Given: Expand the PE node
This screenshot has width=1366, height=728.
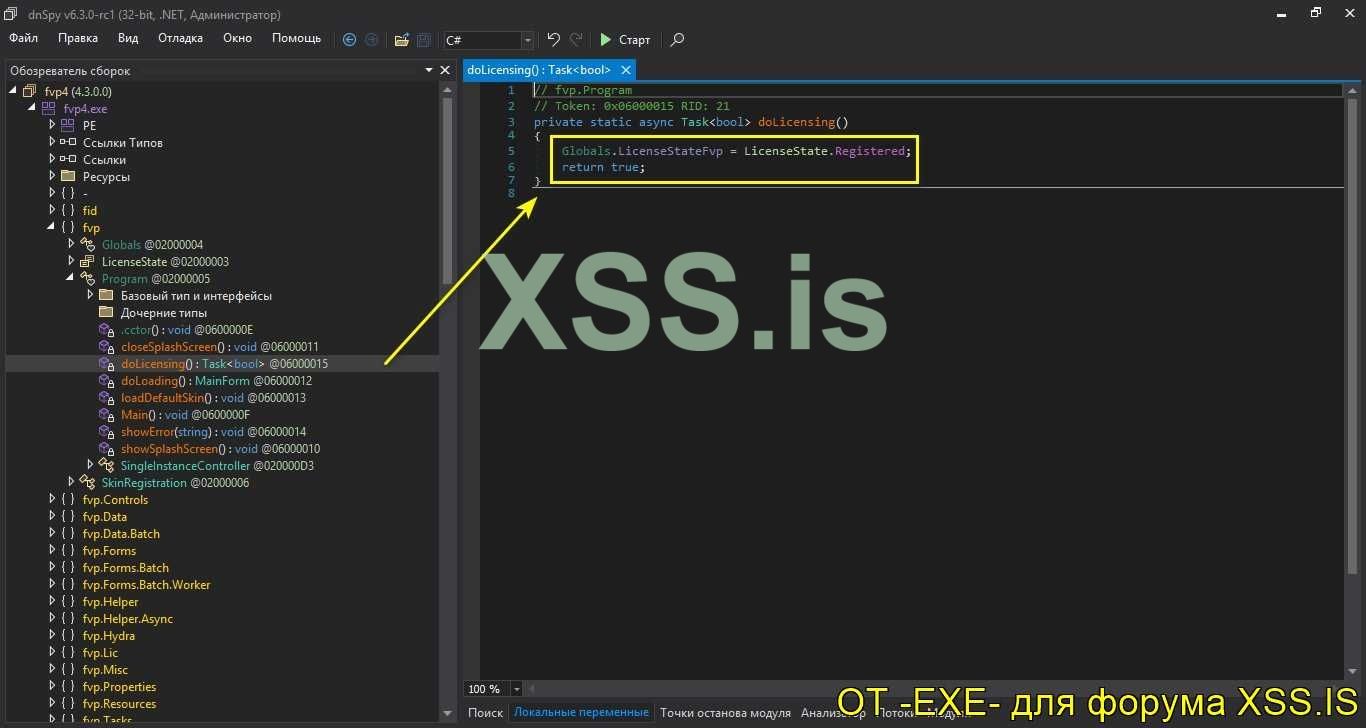Looking at the screenshot, I should tap(52, 126).
